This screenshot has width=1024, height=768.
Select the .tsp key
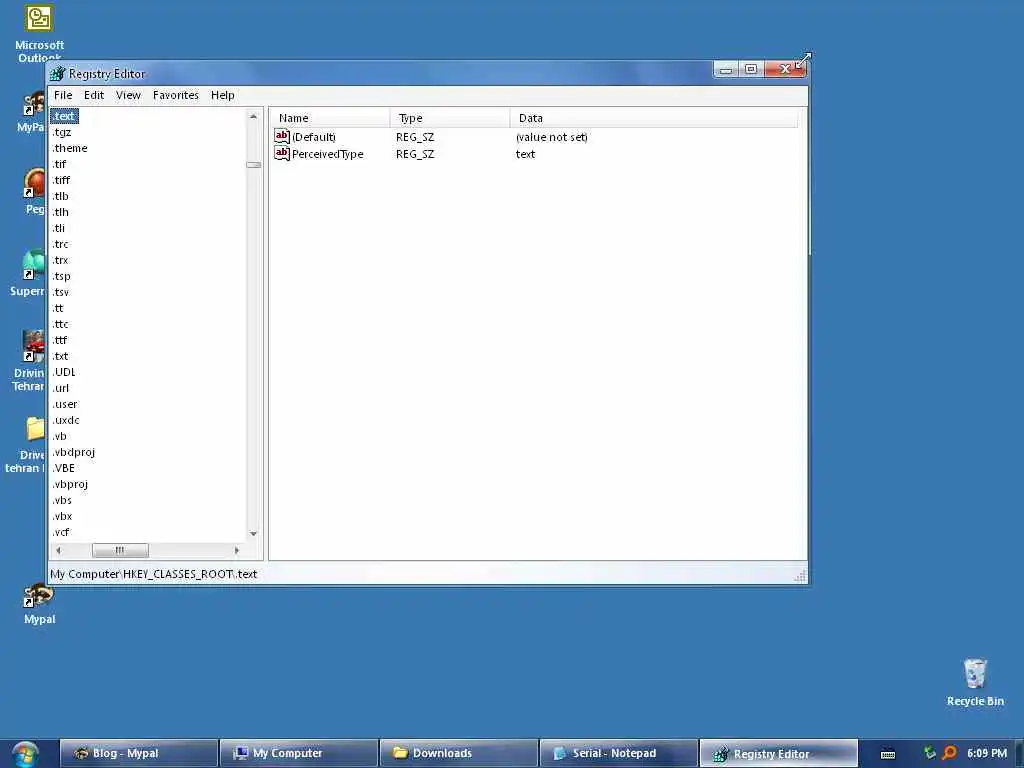pyautogui.click(x=61, y=276)
